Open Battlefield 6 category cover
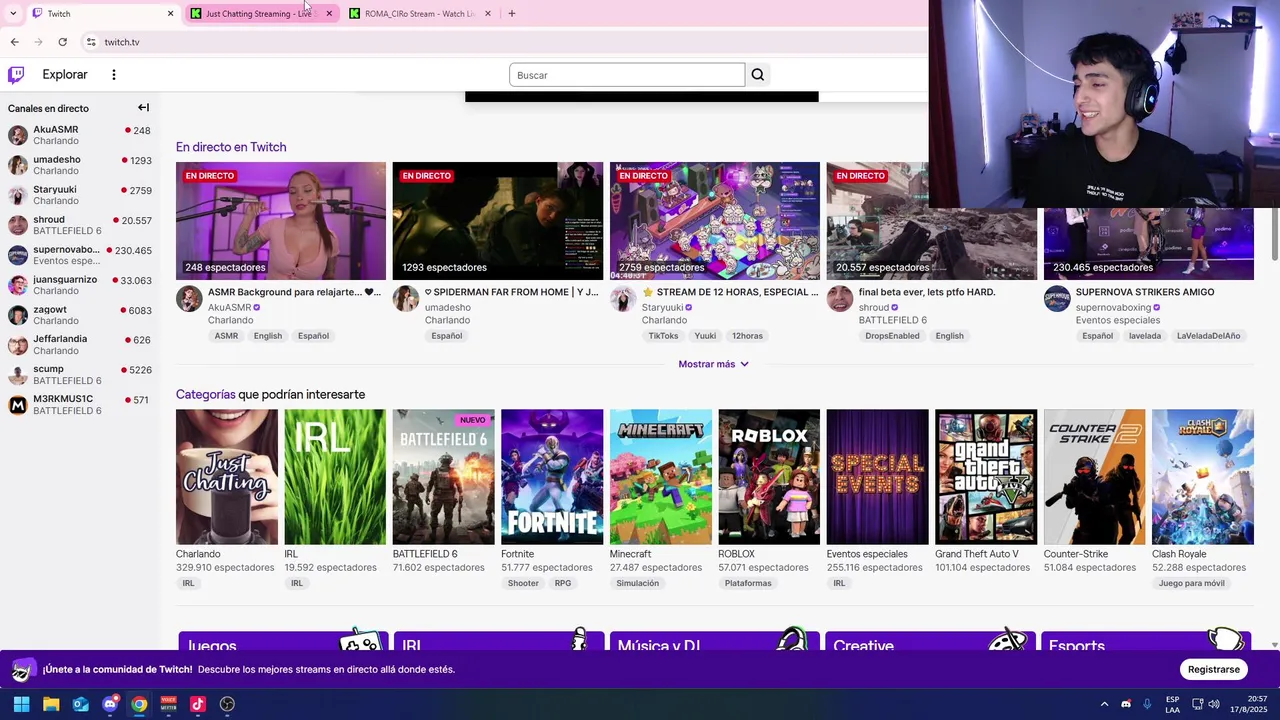This screenshot has height=720, width=1280. 444,477
